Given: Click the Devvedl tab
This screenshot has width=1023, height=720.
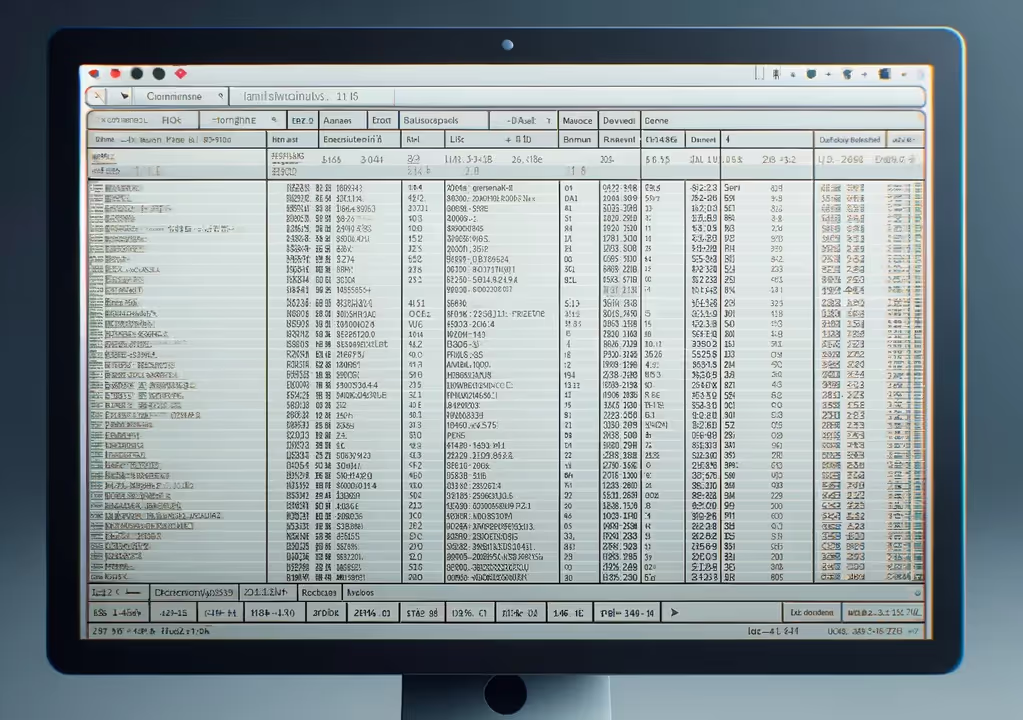Looking at the screenshot, I should [x=619, y=119].
